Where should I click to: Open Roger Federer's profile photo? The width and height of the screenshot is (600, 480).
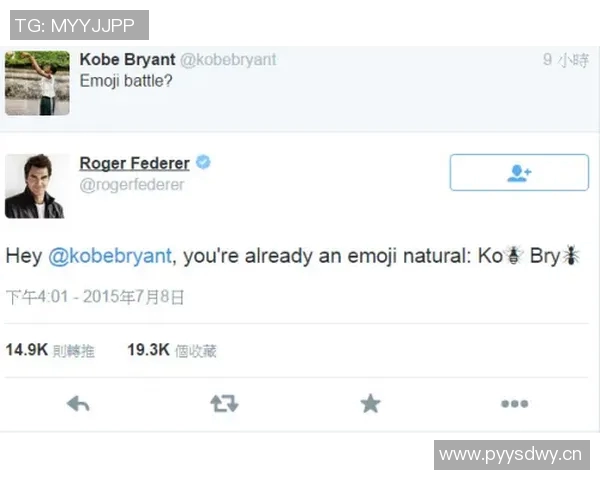[34, 186]
